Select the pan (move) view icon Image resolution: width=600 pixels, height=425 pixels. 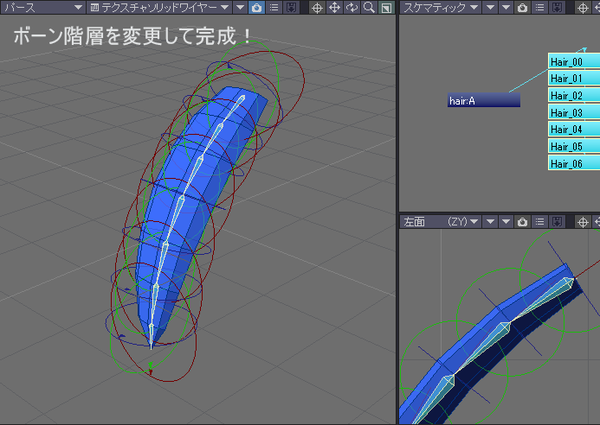334,8
